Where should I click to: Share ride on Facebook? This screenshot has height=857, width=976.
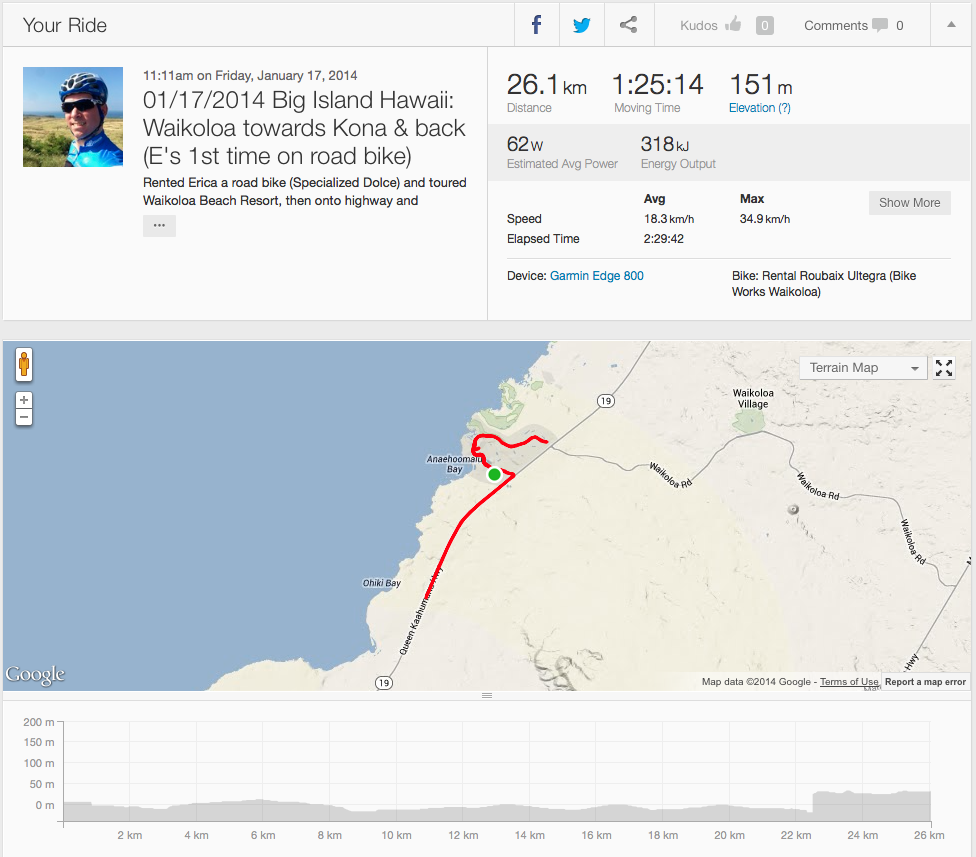[x=537, y=25]
